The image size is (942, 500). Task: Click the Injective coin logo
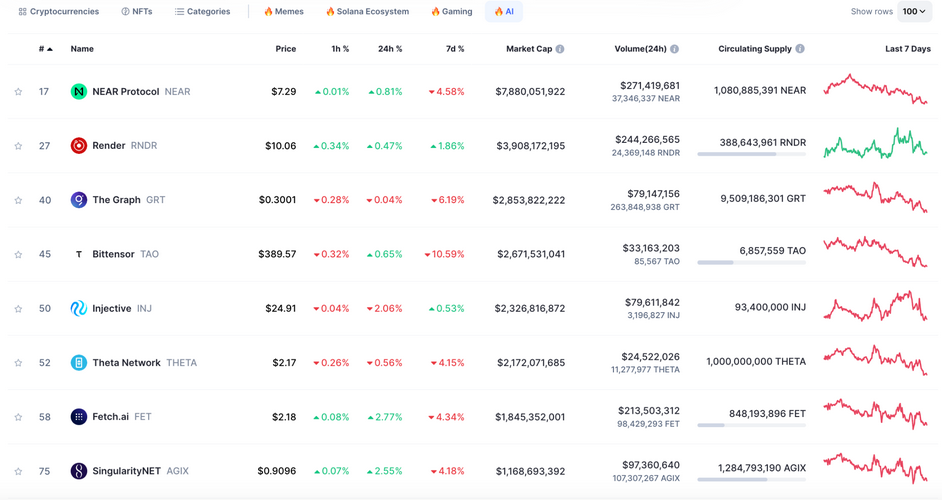(x=78, y=308)
